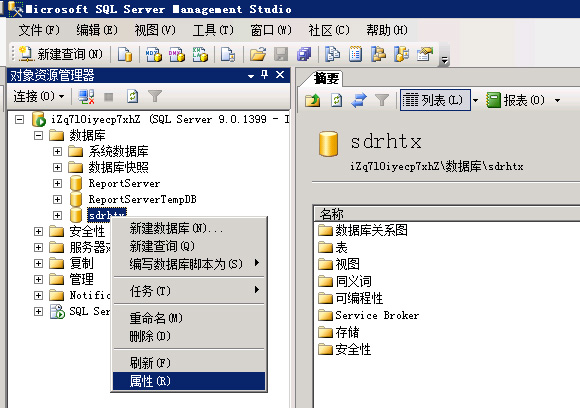Click the Analysis Services DMX Query icon

point(177,54)
